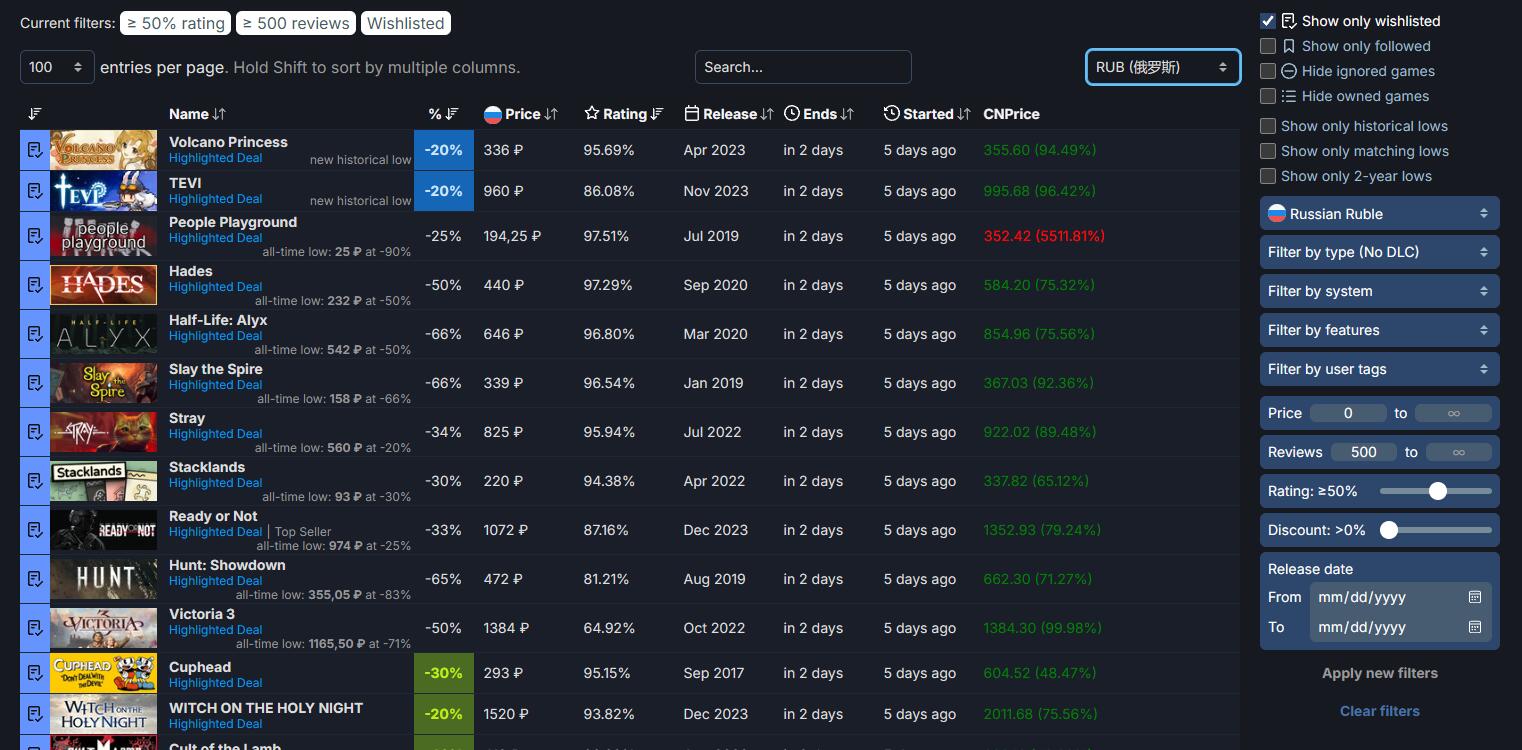Click the wishlist icon for Stray
Screen dimensions: 1522x750
point(35,432)
